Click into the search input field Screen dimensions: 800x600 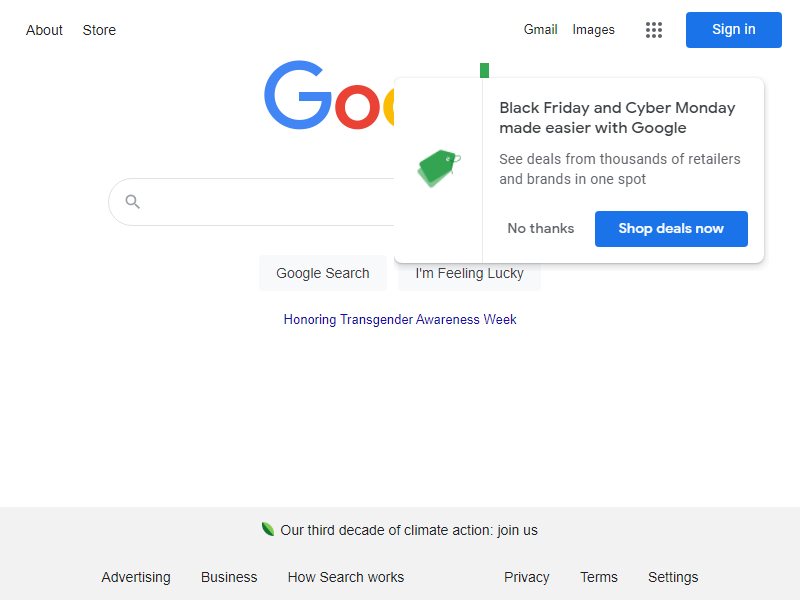coord(270,202)
